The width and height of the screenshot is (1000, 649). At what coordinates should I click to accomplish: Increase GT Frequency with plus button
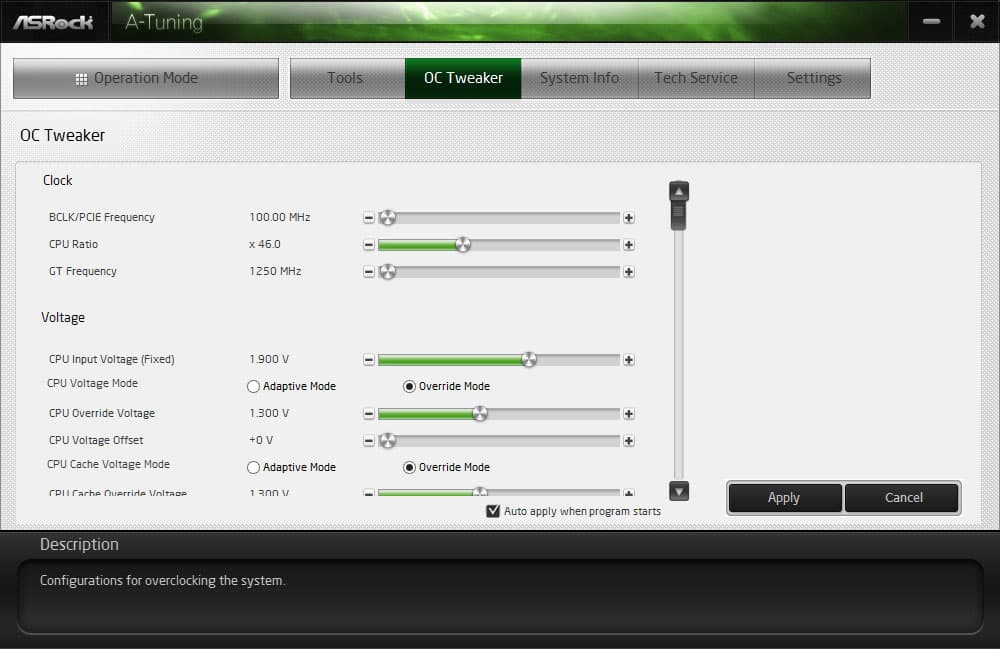click(629, 272)
